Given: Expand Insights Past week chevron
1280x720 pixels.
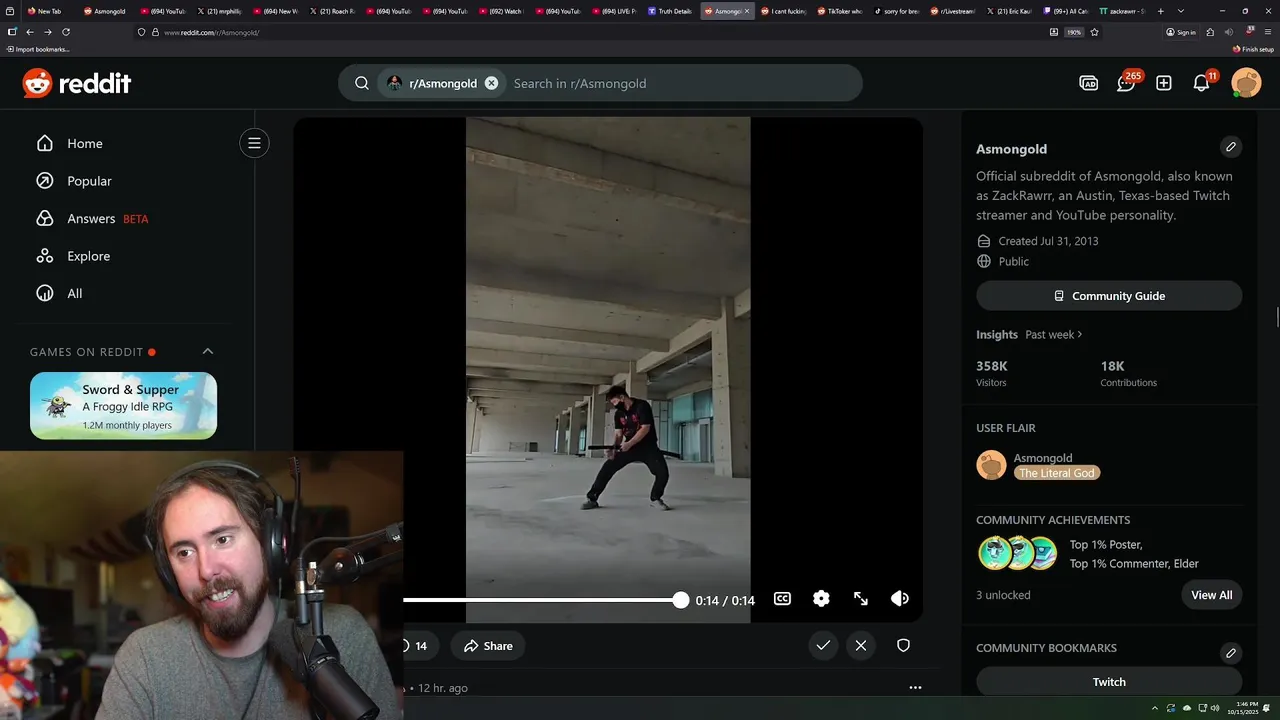Looking at the screenshot, I should coord(1080,334).
